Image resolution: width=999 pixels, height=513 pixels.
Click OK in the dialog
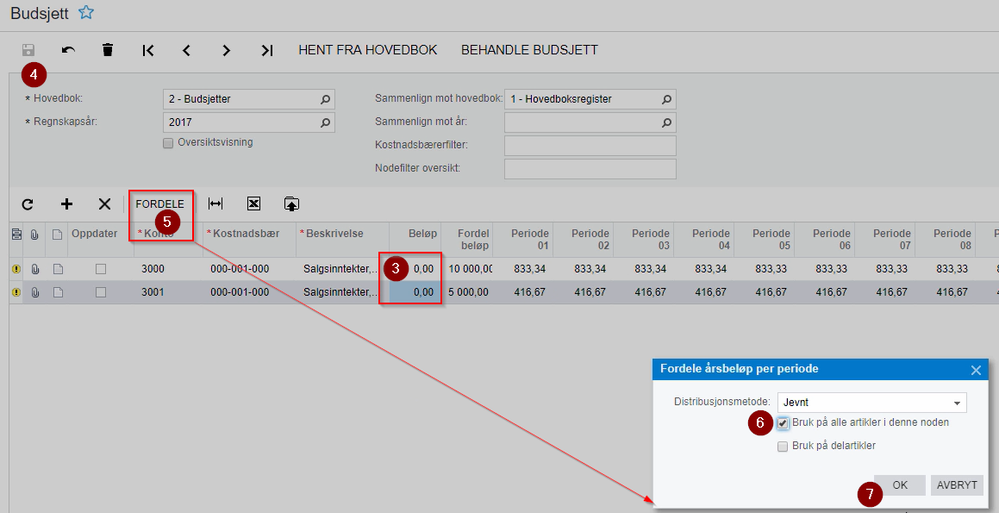900,485
